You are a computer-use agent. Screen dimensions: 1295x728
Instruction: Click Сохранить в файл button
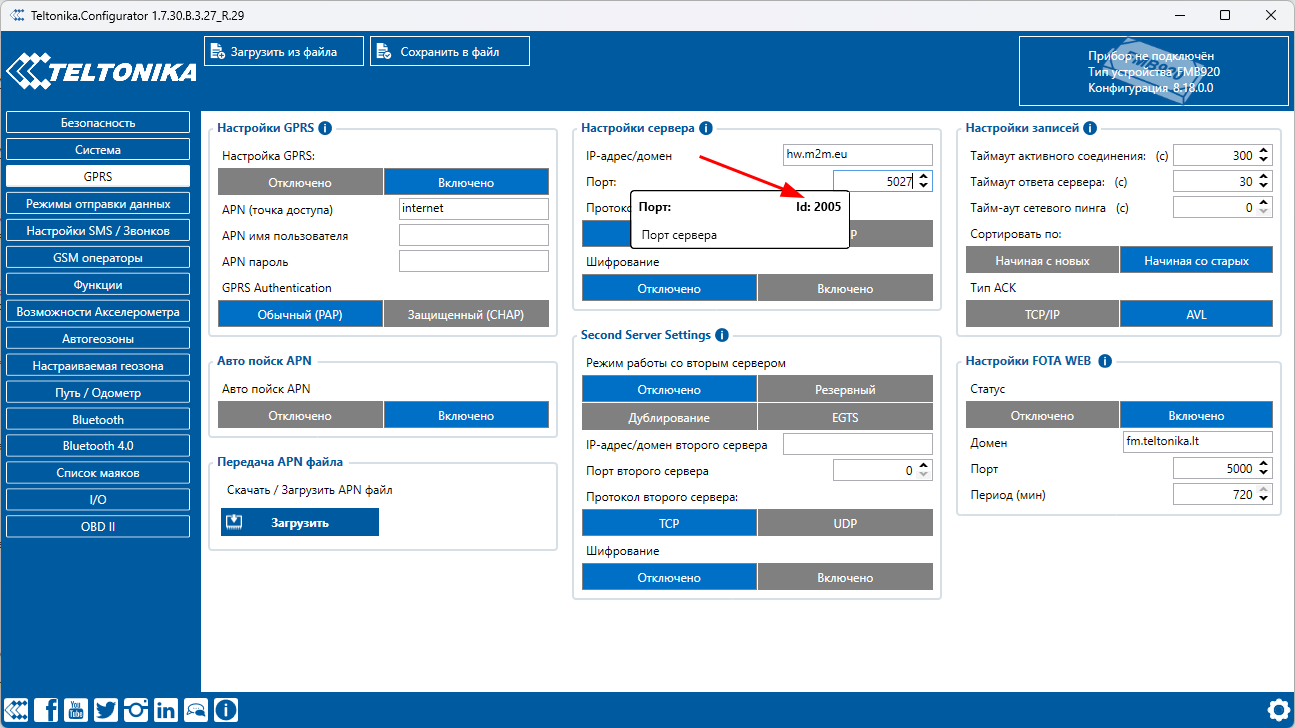point(450,52)
